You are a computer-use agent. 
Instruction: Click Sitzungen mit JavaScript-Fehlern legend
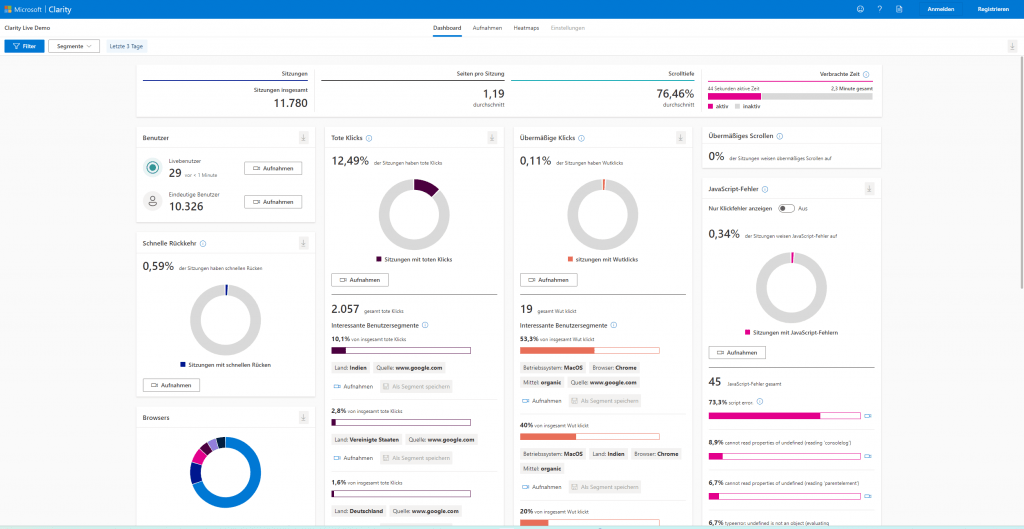[792, 332]
